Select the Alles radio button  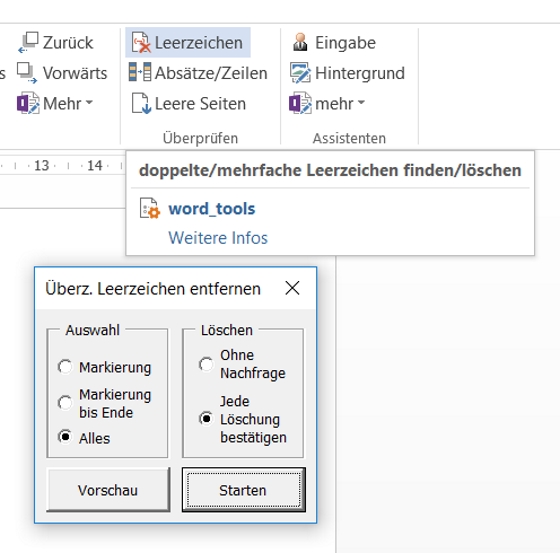click(x=65, y=437)
